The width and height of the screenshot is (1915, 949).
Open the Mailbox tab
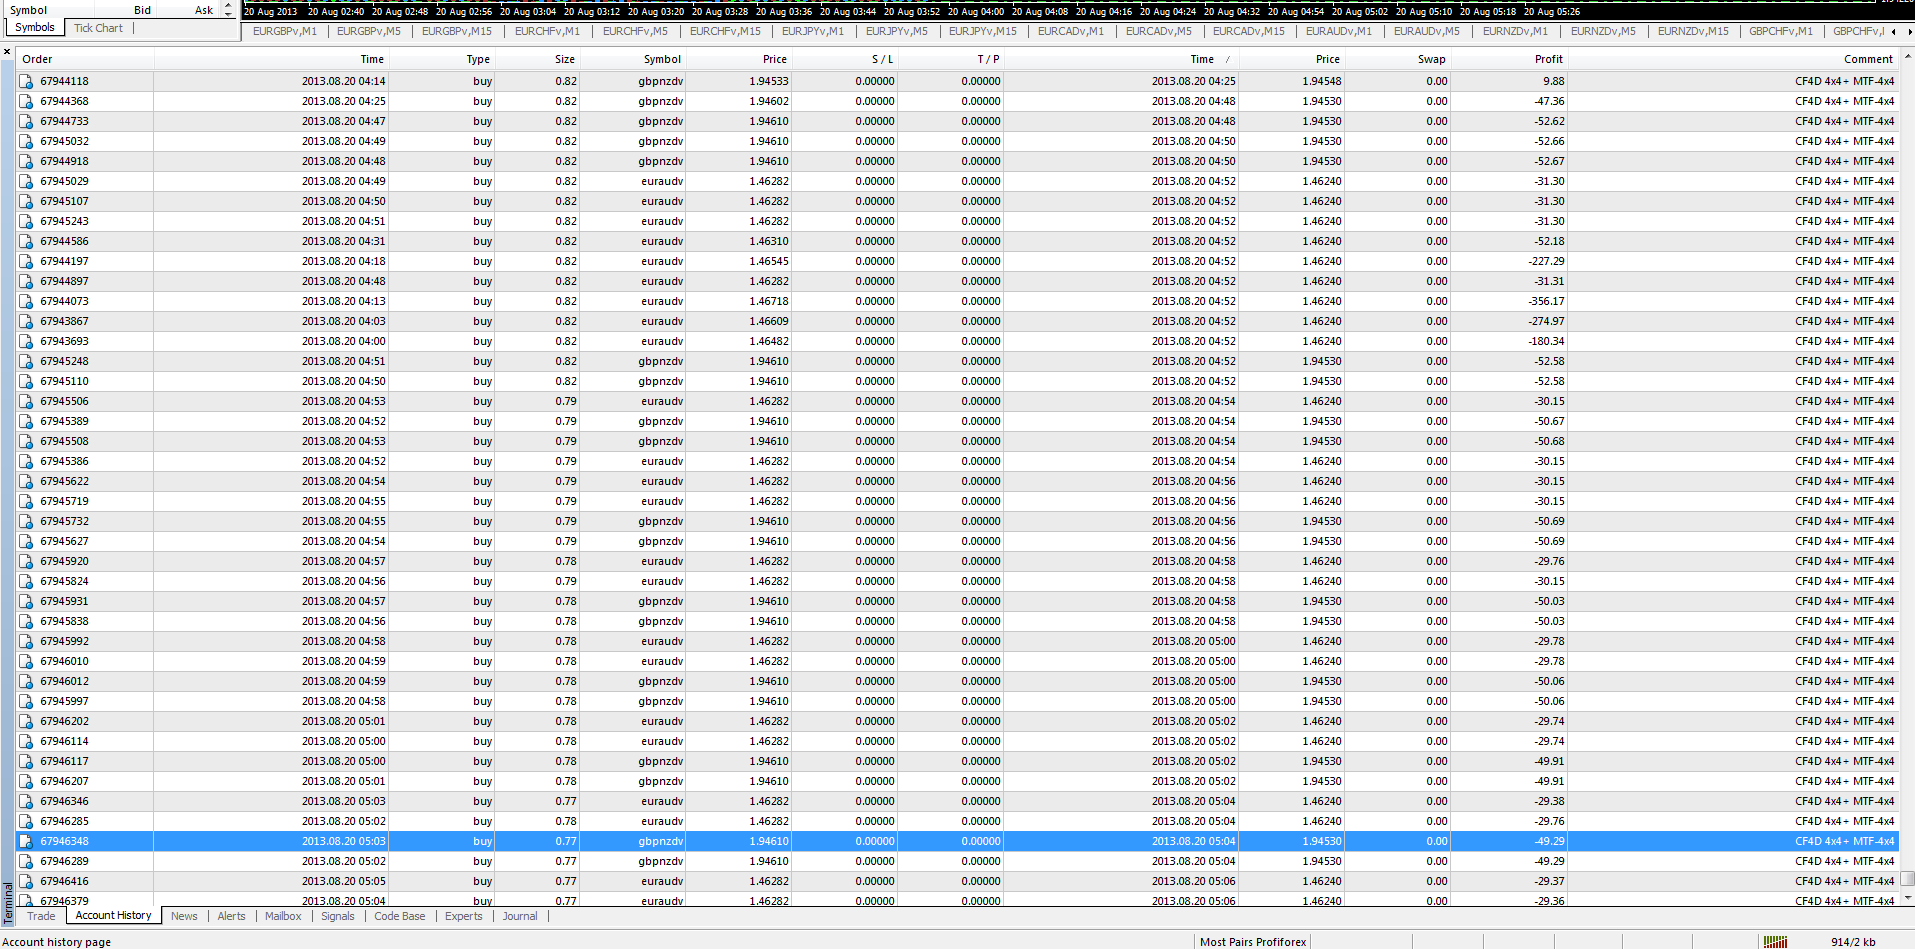tap(283, 916)
